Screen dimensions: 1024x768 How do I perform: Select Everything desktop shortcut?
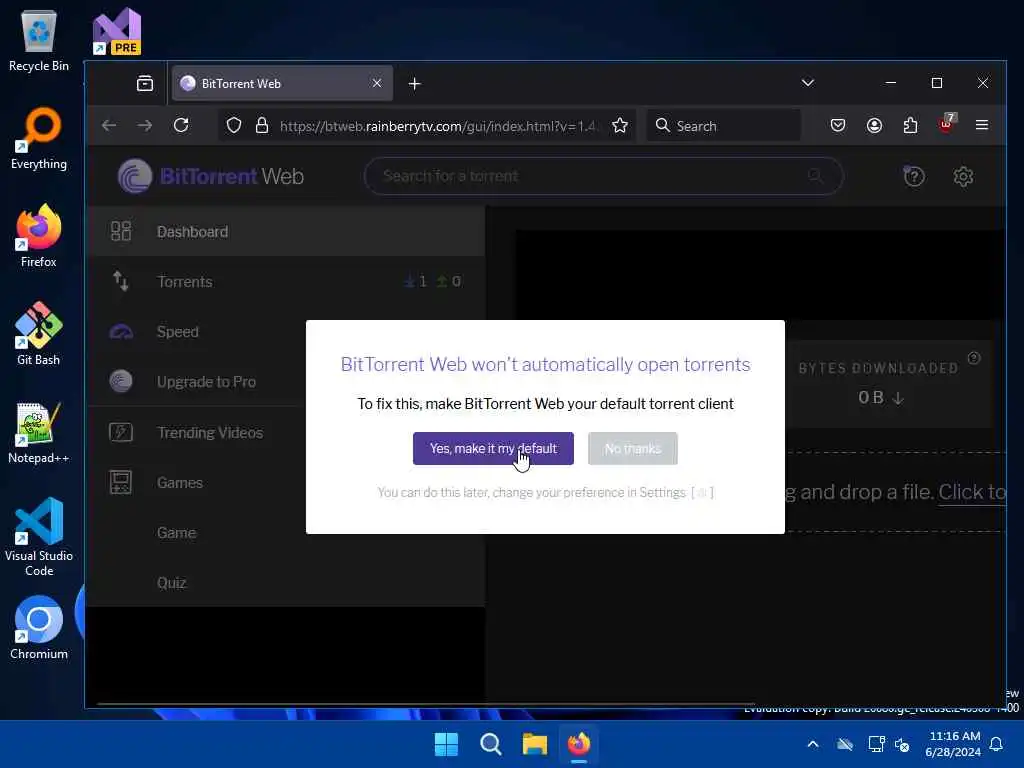[x=39, y=138]
